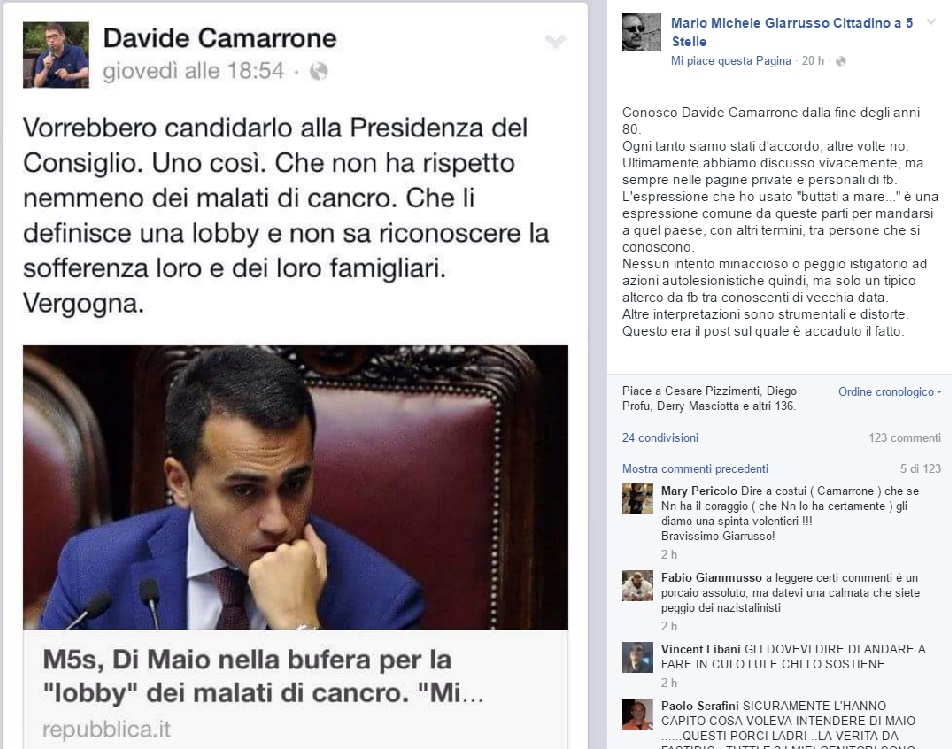The width and height of the screenshot is (952, 749).
Task: Click the globe privacy icon beside post time
Action: point(319,72)
